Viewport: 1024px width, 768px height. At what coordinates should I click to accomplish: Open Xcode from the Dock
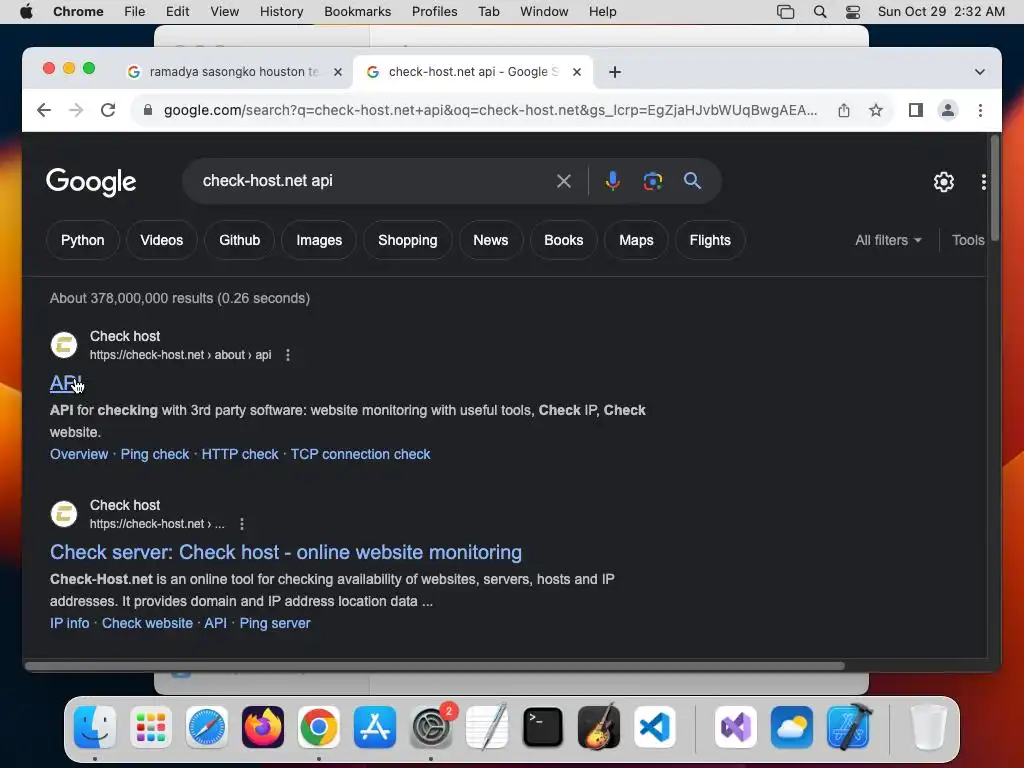tap(849, 727)
